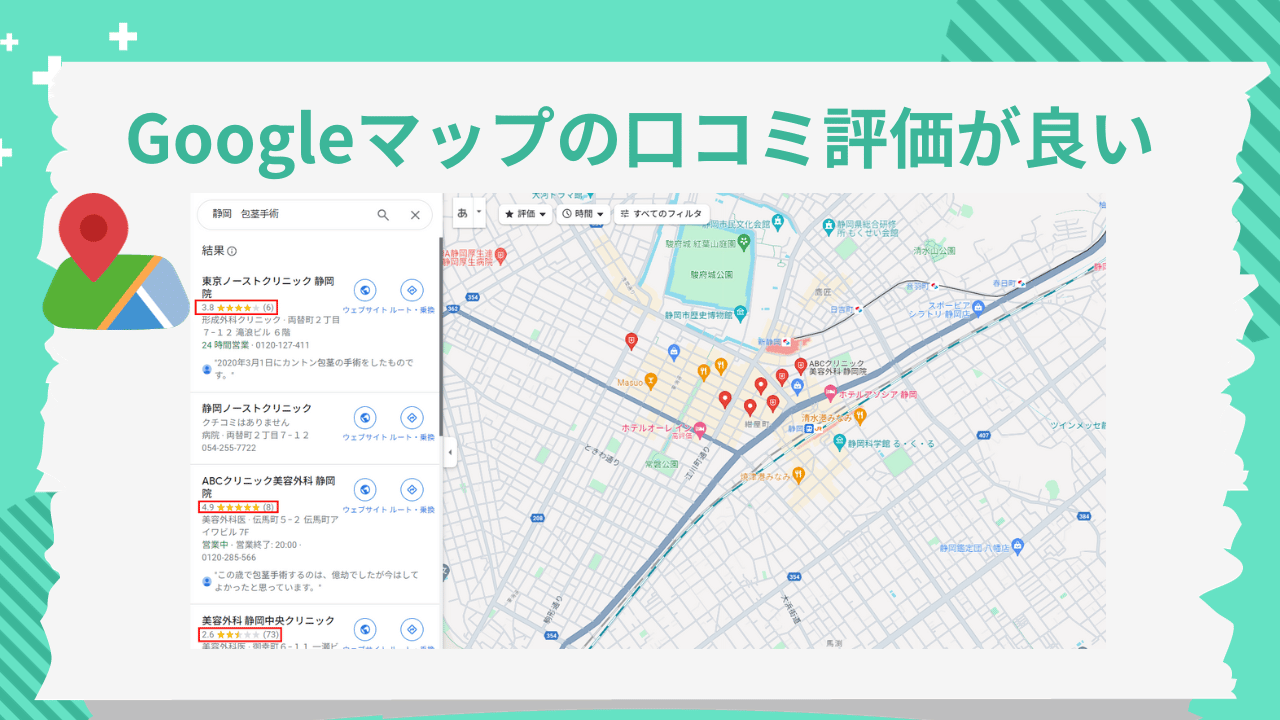This screenshot has height=720, width=1280.
Task: Click the 静岡県総合研修所もくせい会館 pin
Action: click(827, 227)
